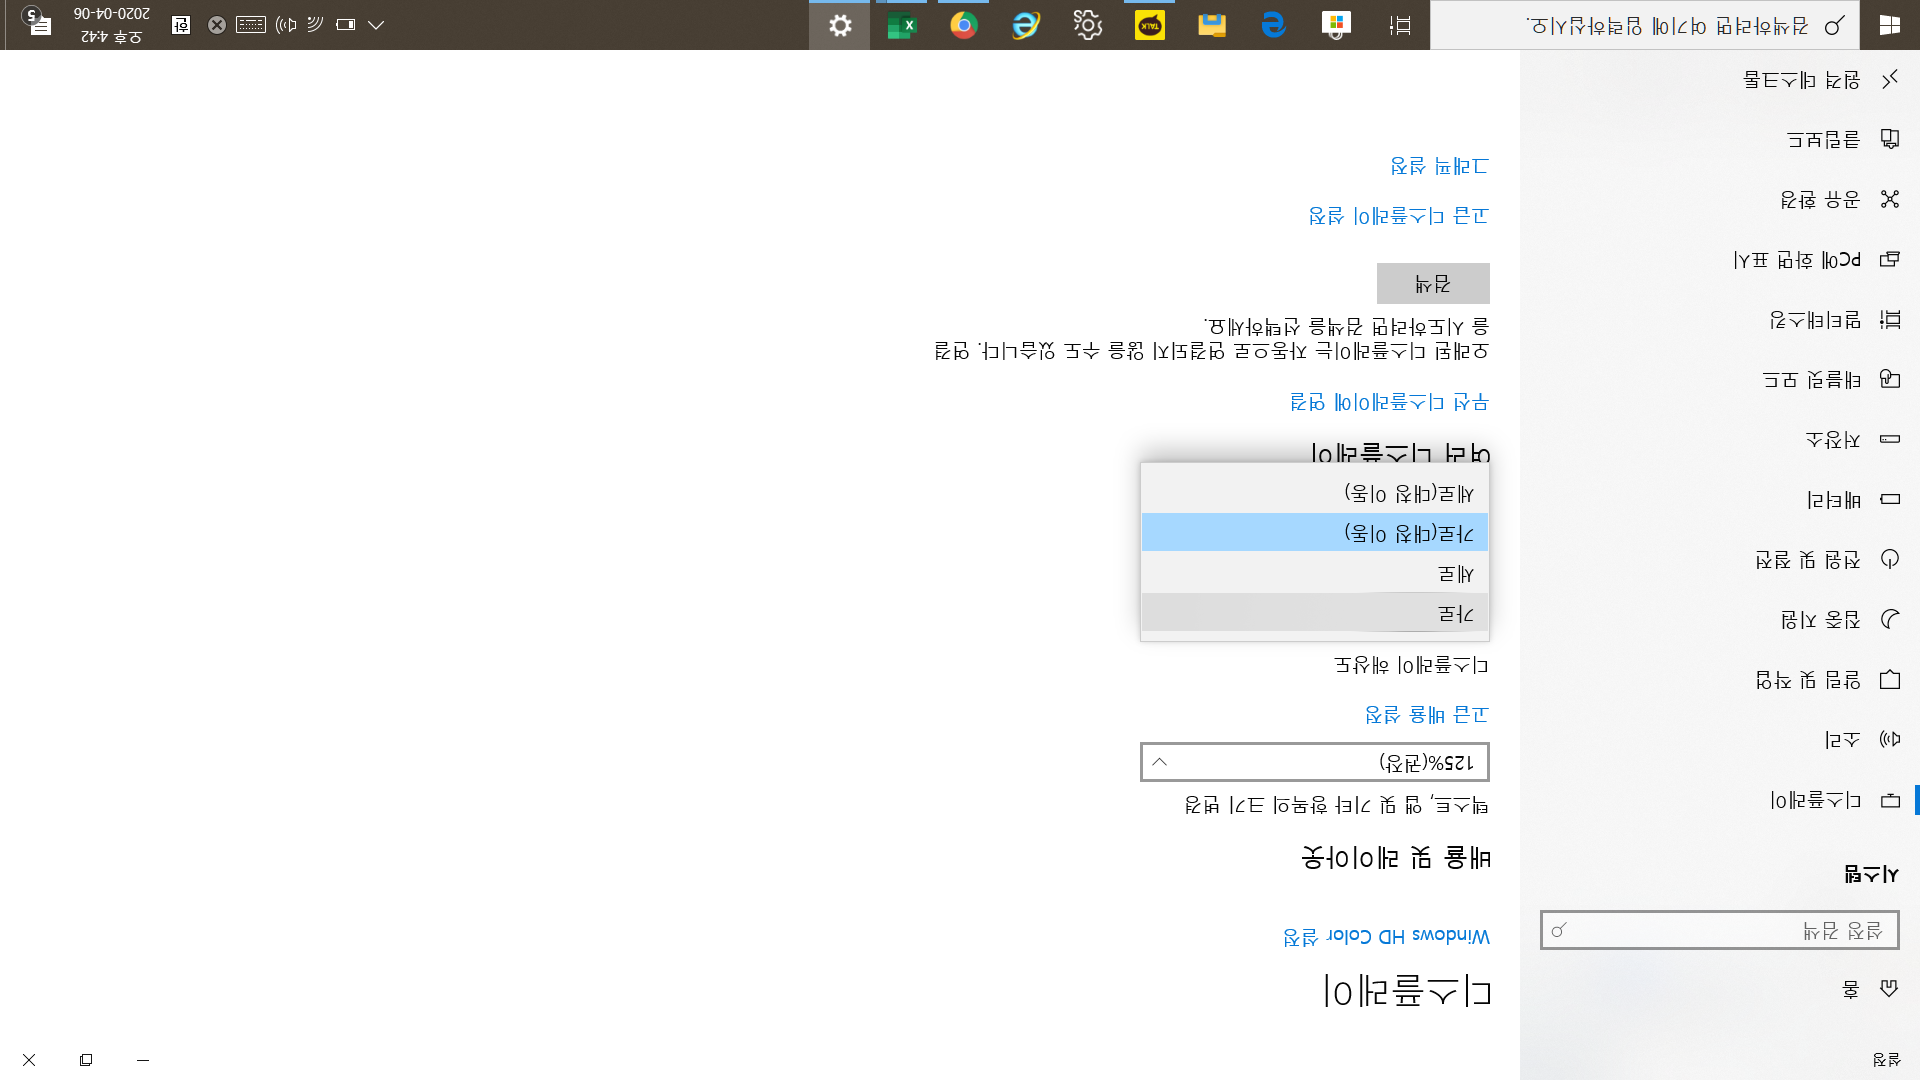Open the 소리 (Sound) settings page

(x=1840, y=740)
